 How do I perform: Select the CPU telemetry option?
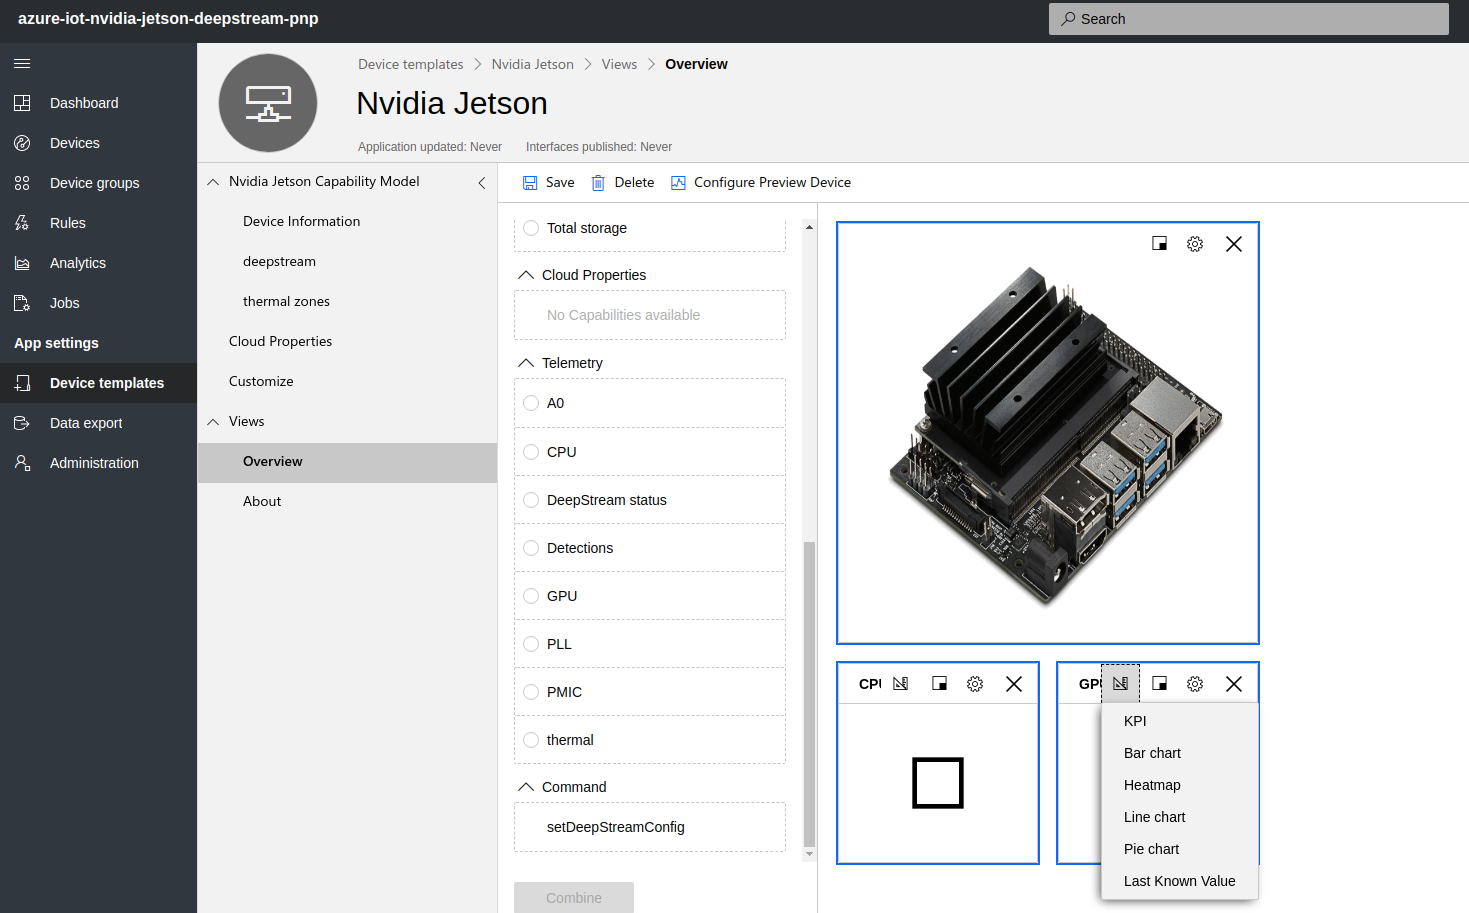pyautogui.click(x=531, y=452)
